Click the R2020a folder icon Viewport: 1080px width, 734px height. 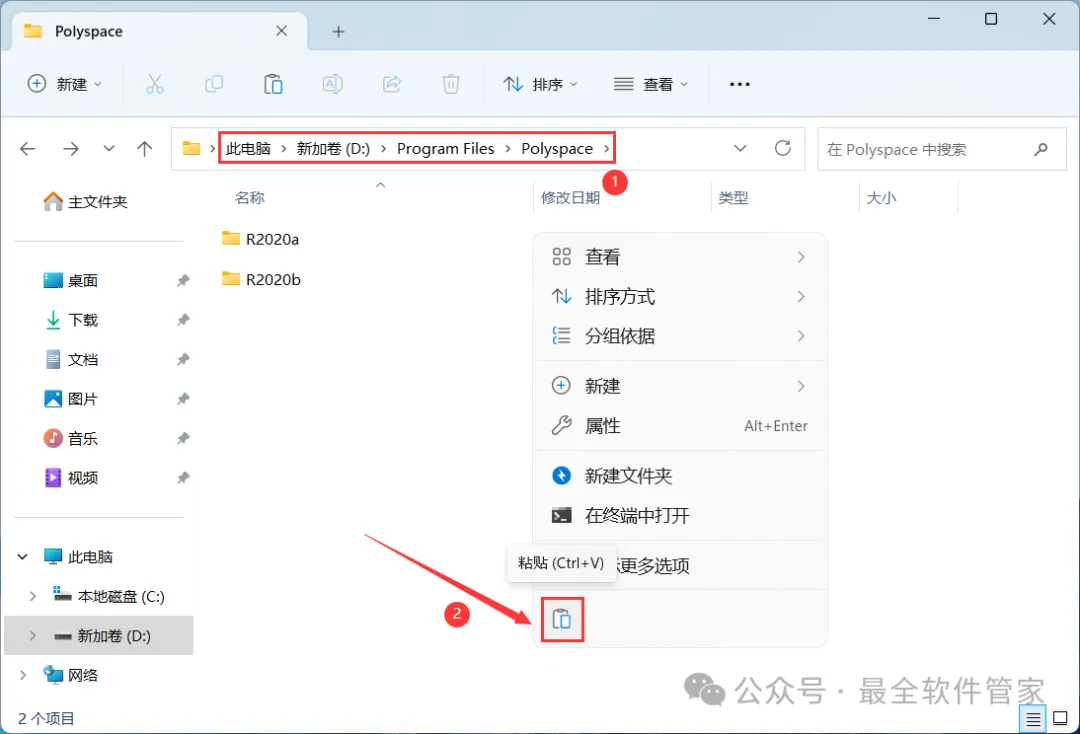(x=231, y=238)
